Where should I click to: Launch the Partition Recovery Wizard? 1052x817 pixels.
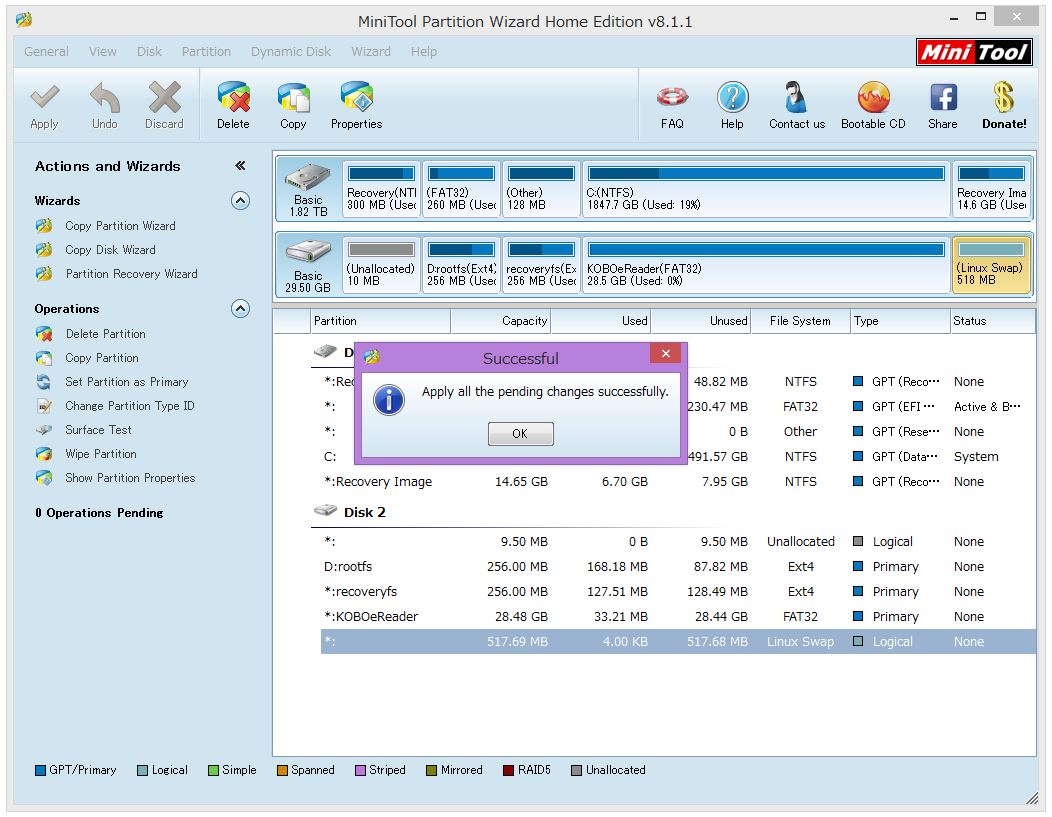(132, 274)
